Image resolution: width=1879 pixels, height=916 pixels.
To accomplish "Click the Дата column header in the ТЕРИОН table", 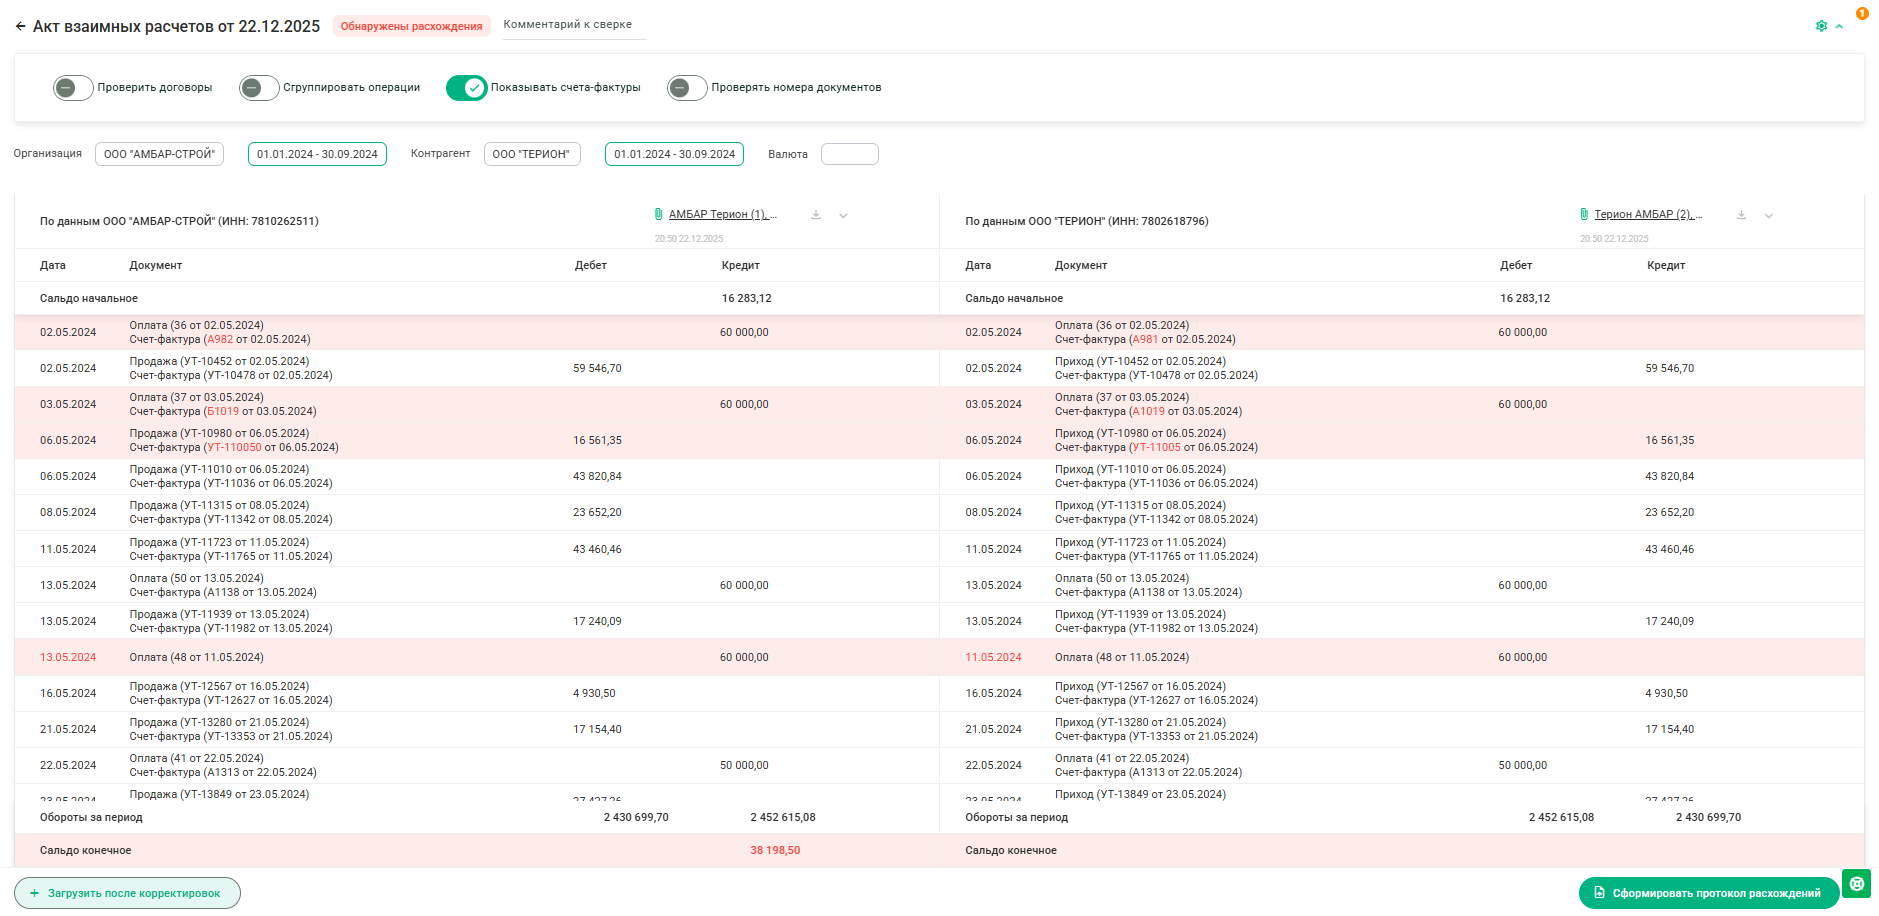I will click(978, 266).
